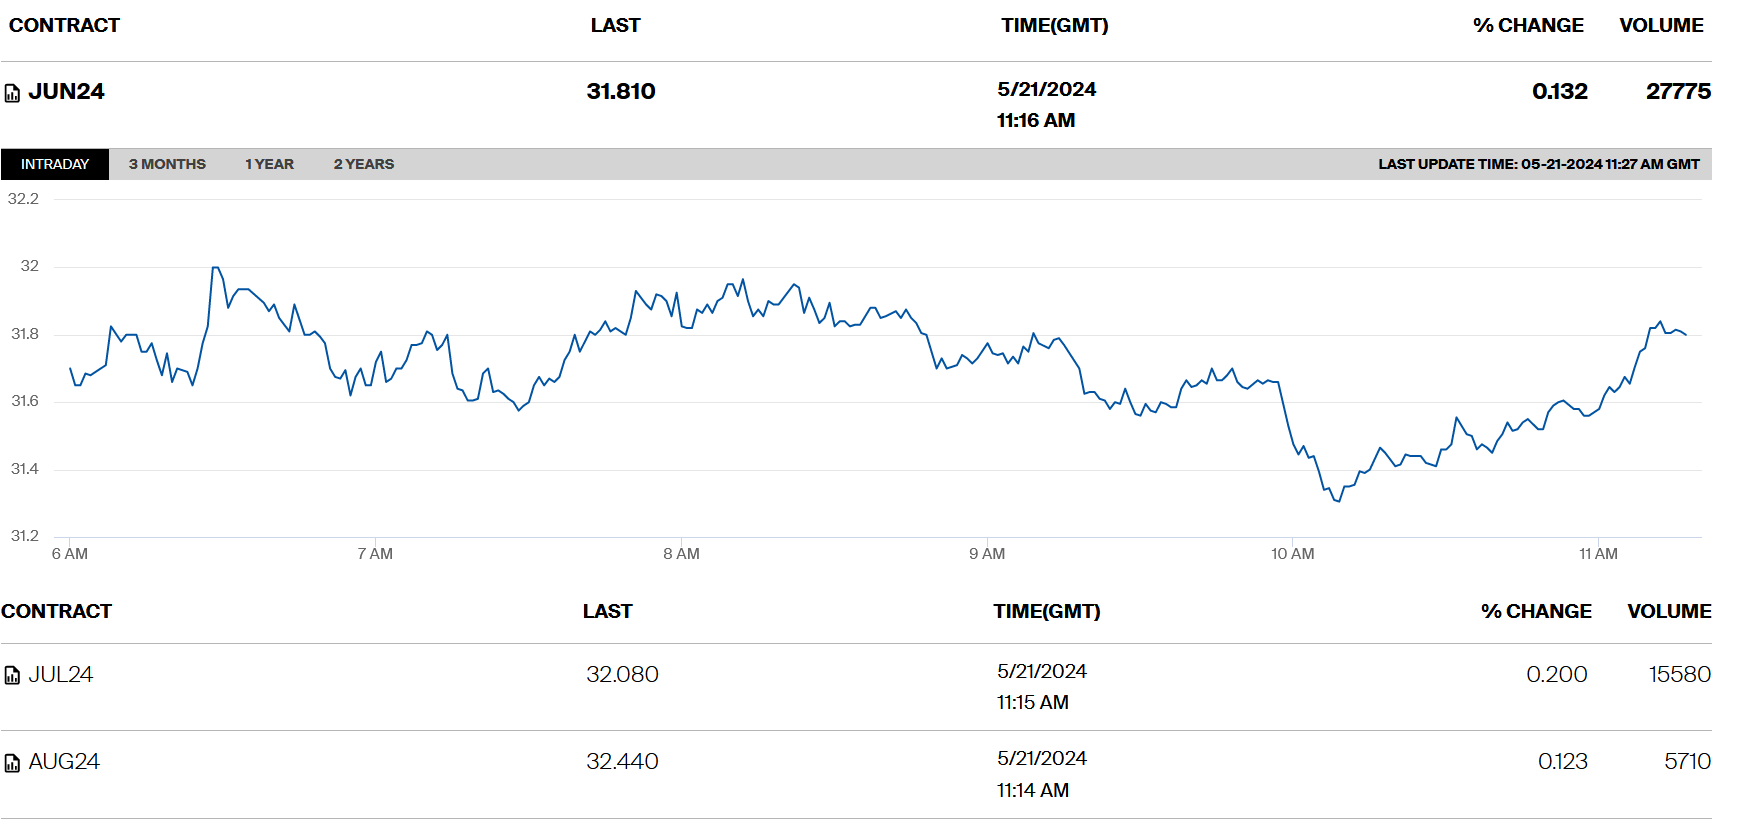This screenshot has width=1745, height=822.
Task: Select the AUG24 contract name
Action: (64, 762)
